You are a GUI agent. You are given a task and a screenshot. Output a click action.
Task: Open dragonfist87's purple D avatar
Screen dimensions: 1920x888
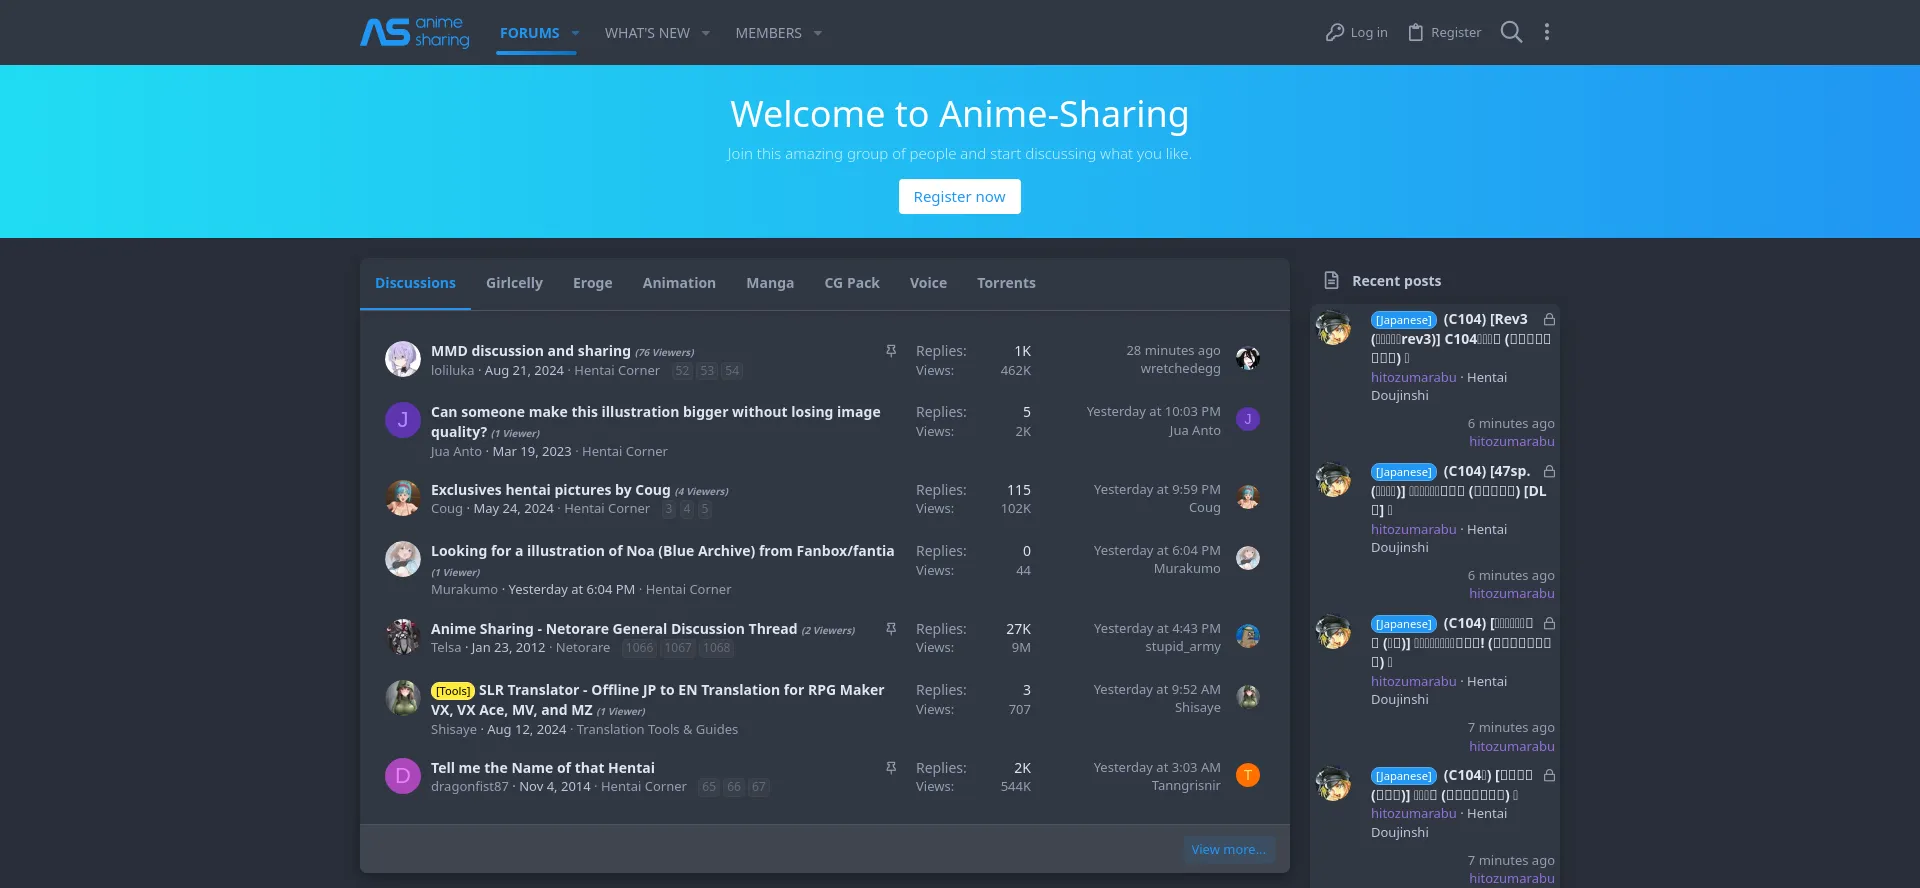click(x=403, y=776)
